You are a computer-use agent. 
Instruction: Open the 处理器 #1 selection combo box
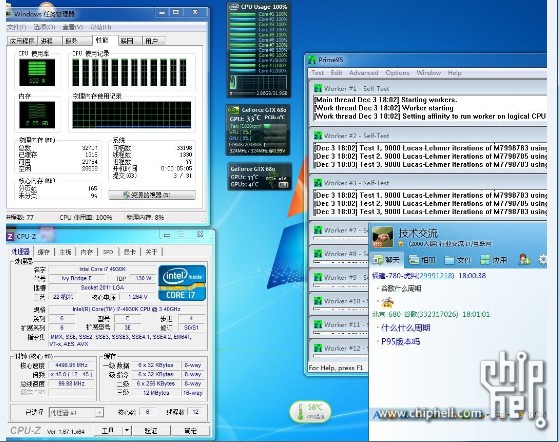point(76,412)
